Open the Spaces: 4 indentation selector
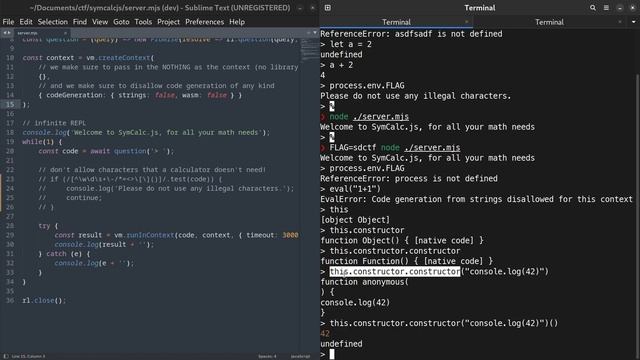640x360 pixels. tap(267, 356)
